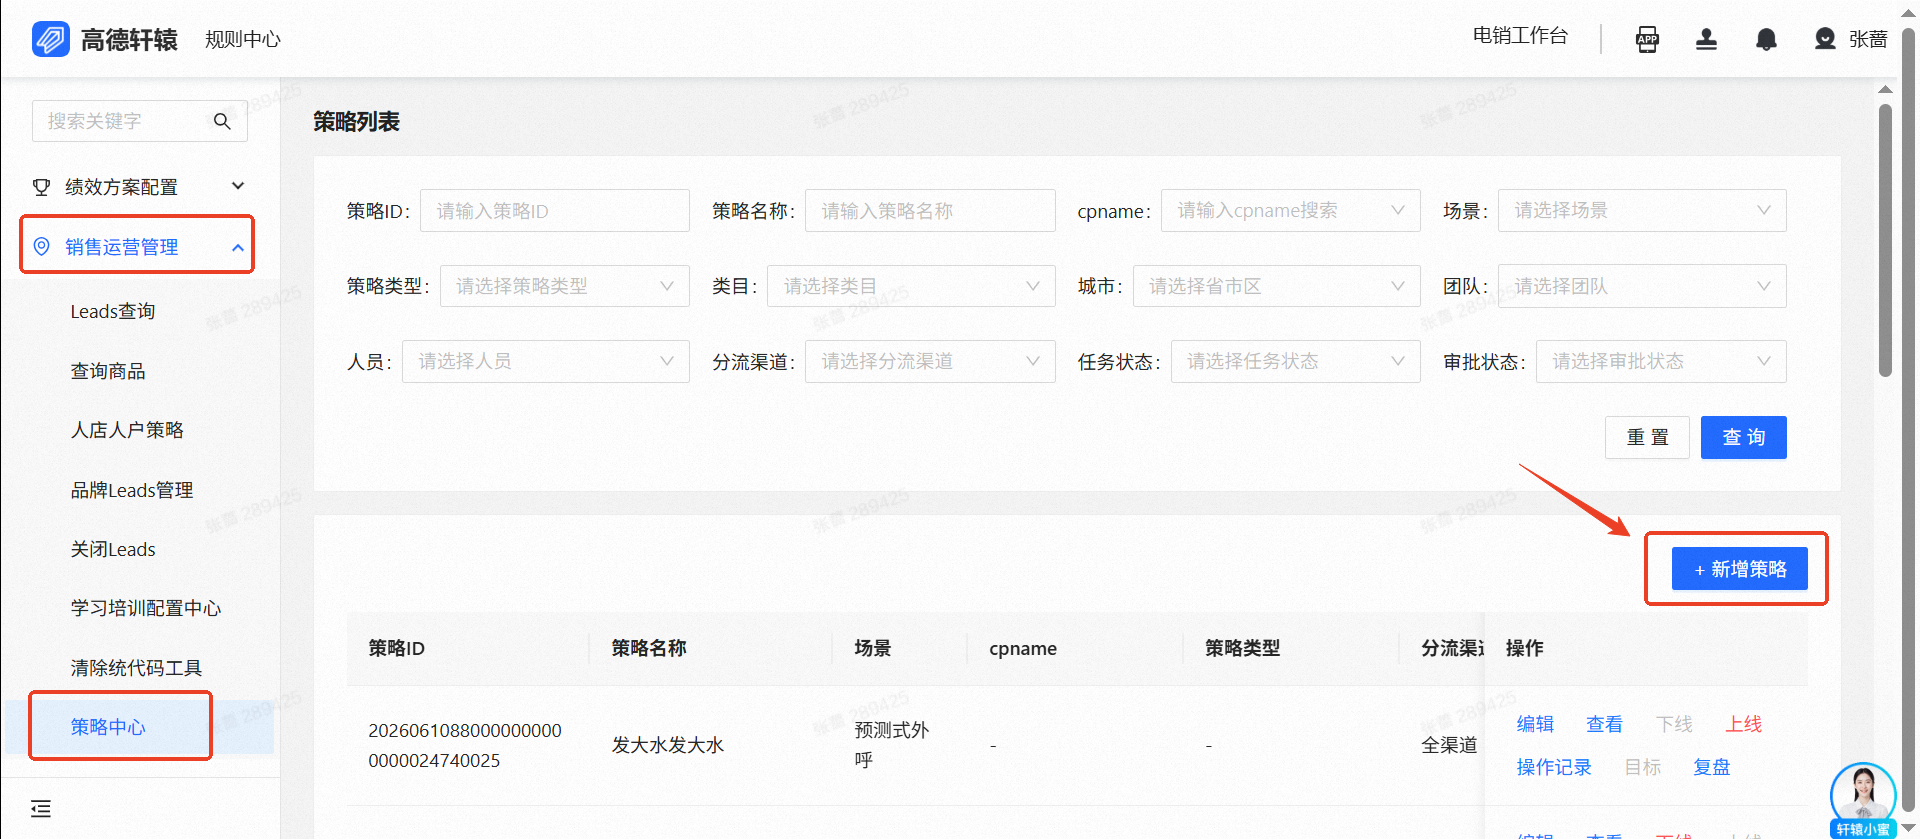The image size is (1920, 839).
Task: Open the notification bell
Action: [1767, 39]
